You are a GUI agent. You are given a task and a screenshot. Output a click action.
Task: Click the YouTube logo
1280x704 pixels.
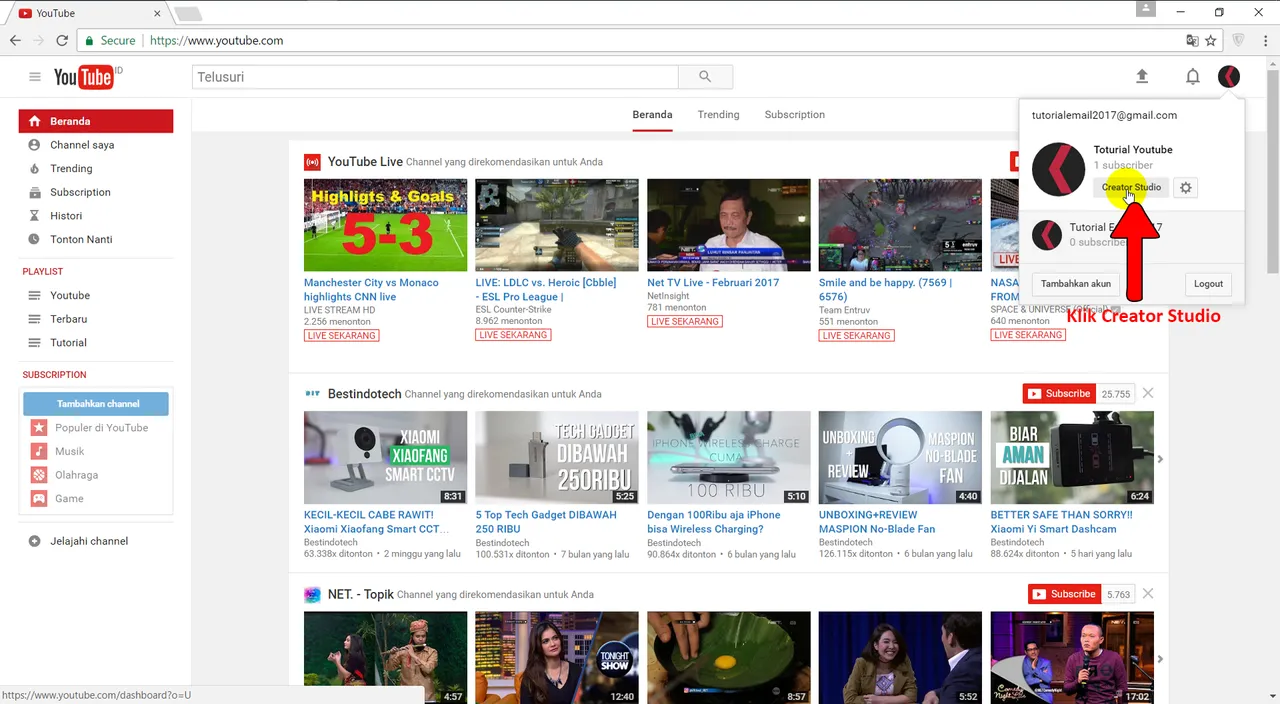[x=86, y=77]
